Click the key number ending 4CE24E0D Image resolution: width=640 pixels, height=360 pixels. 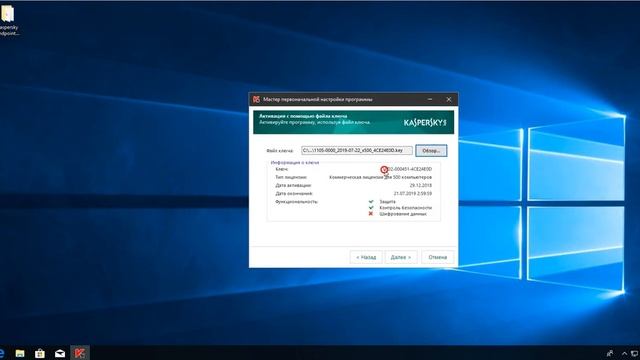409,169
